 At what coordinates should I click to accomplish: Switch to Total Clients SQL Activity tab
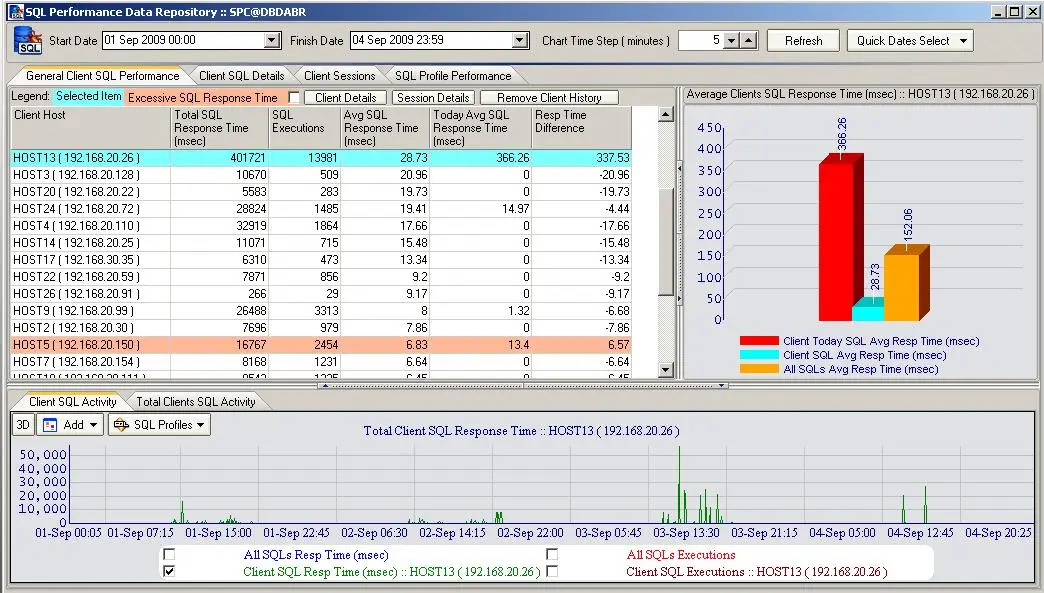pyautogui.click(x=196, y=402)
